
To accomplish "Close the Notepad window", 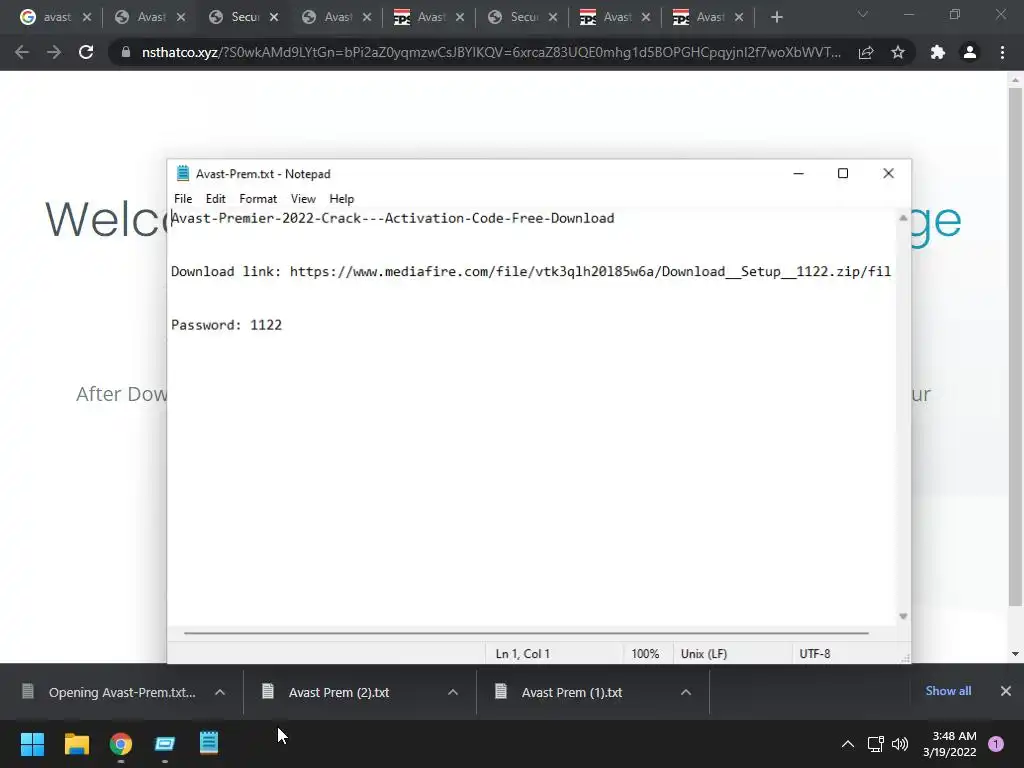I will [x=888, y=173].
